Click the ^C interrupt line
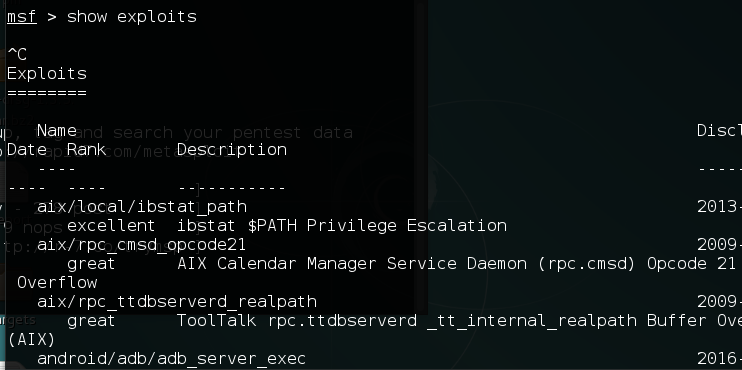Image resolution: width=742 pixels, height=370 pixels. (x=17, y=55)
